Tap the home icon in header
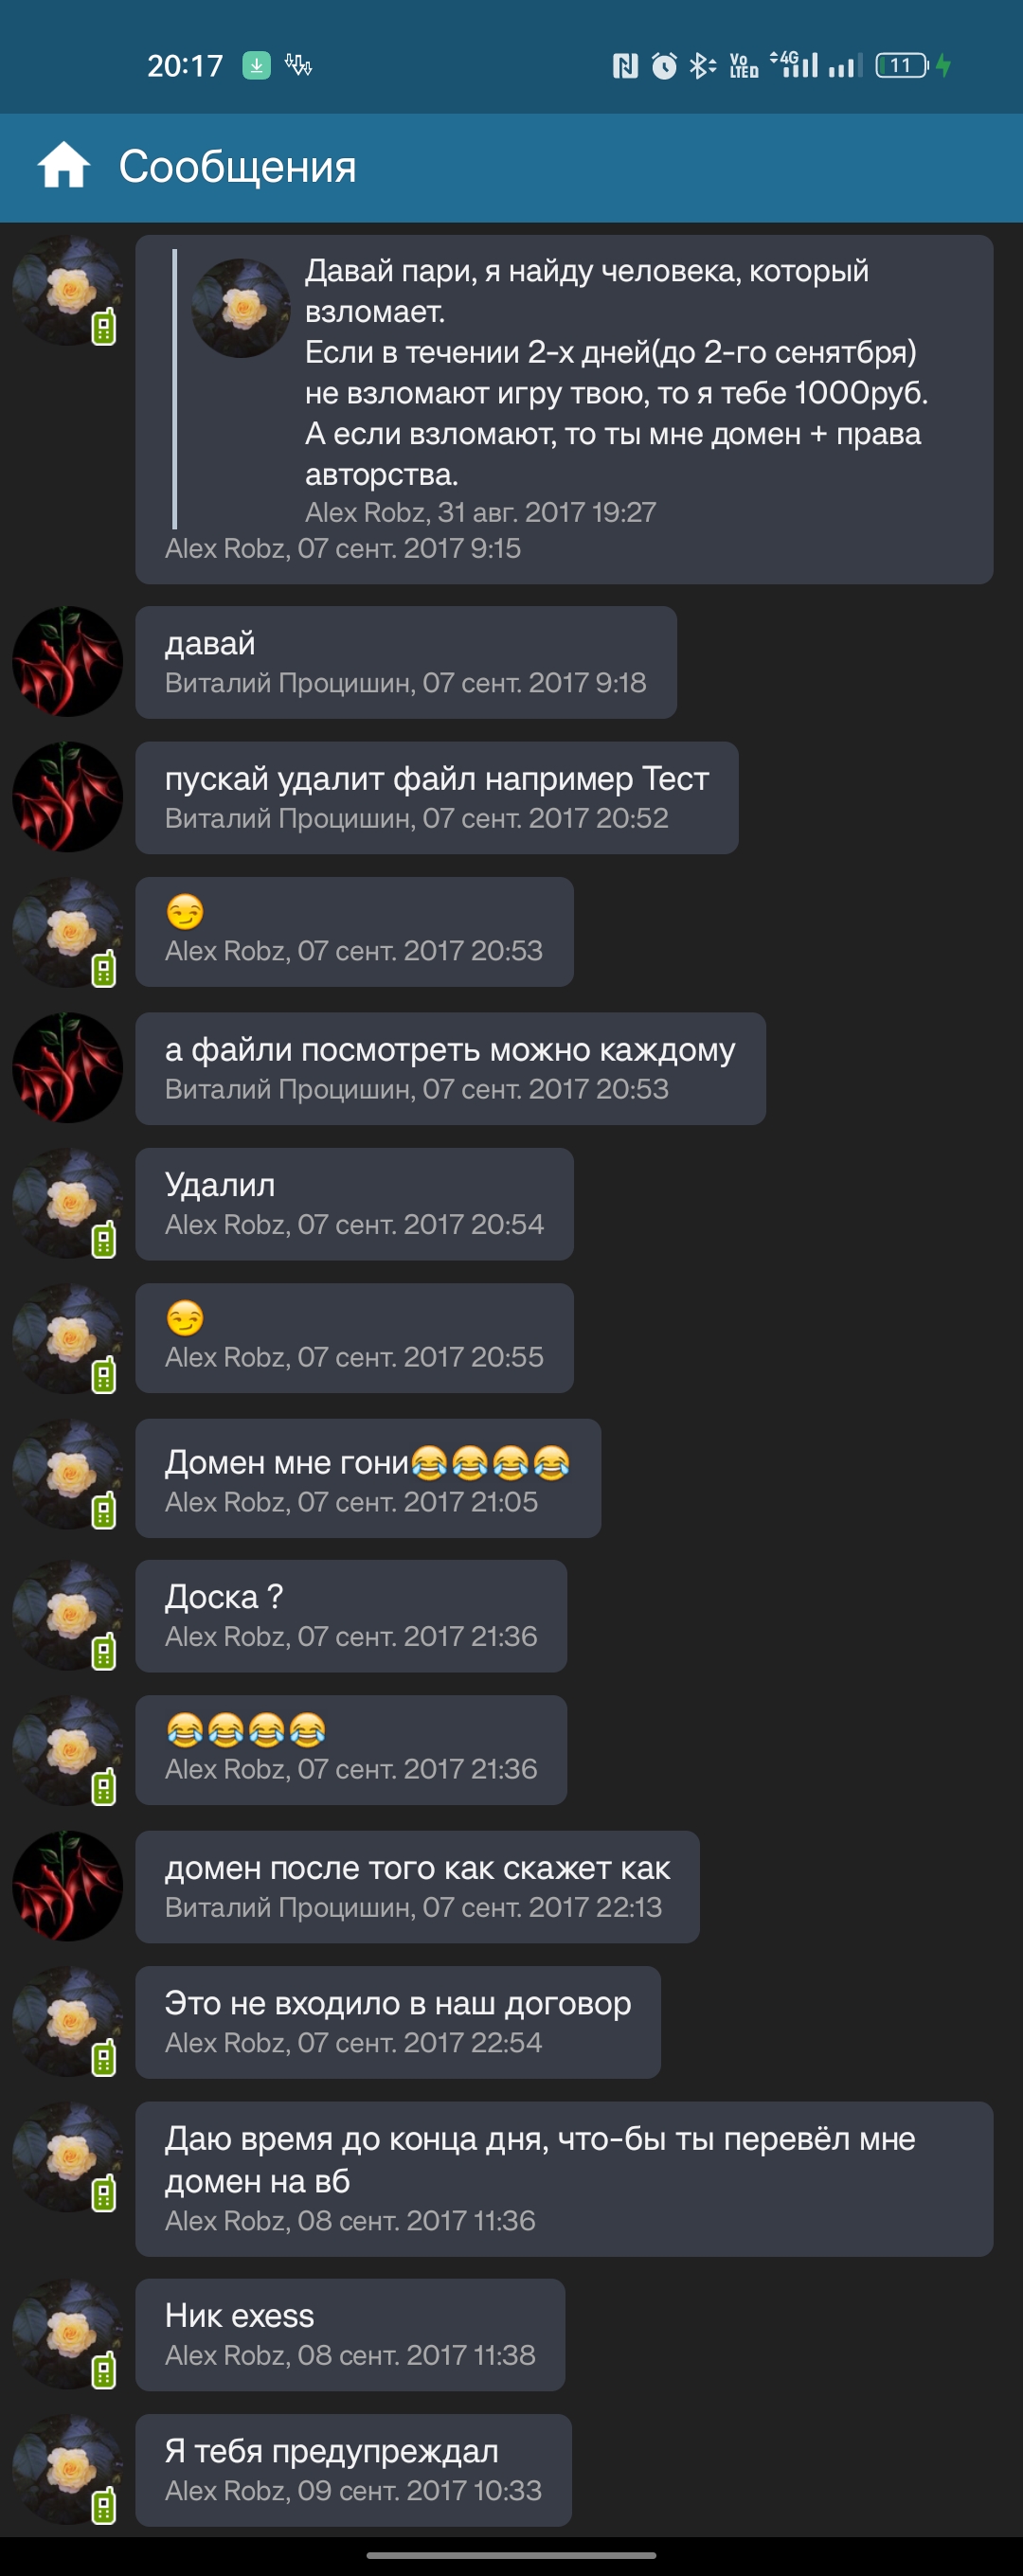This screenshot has width=1023, height=2576. (64, 166)
